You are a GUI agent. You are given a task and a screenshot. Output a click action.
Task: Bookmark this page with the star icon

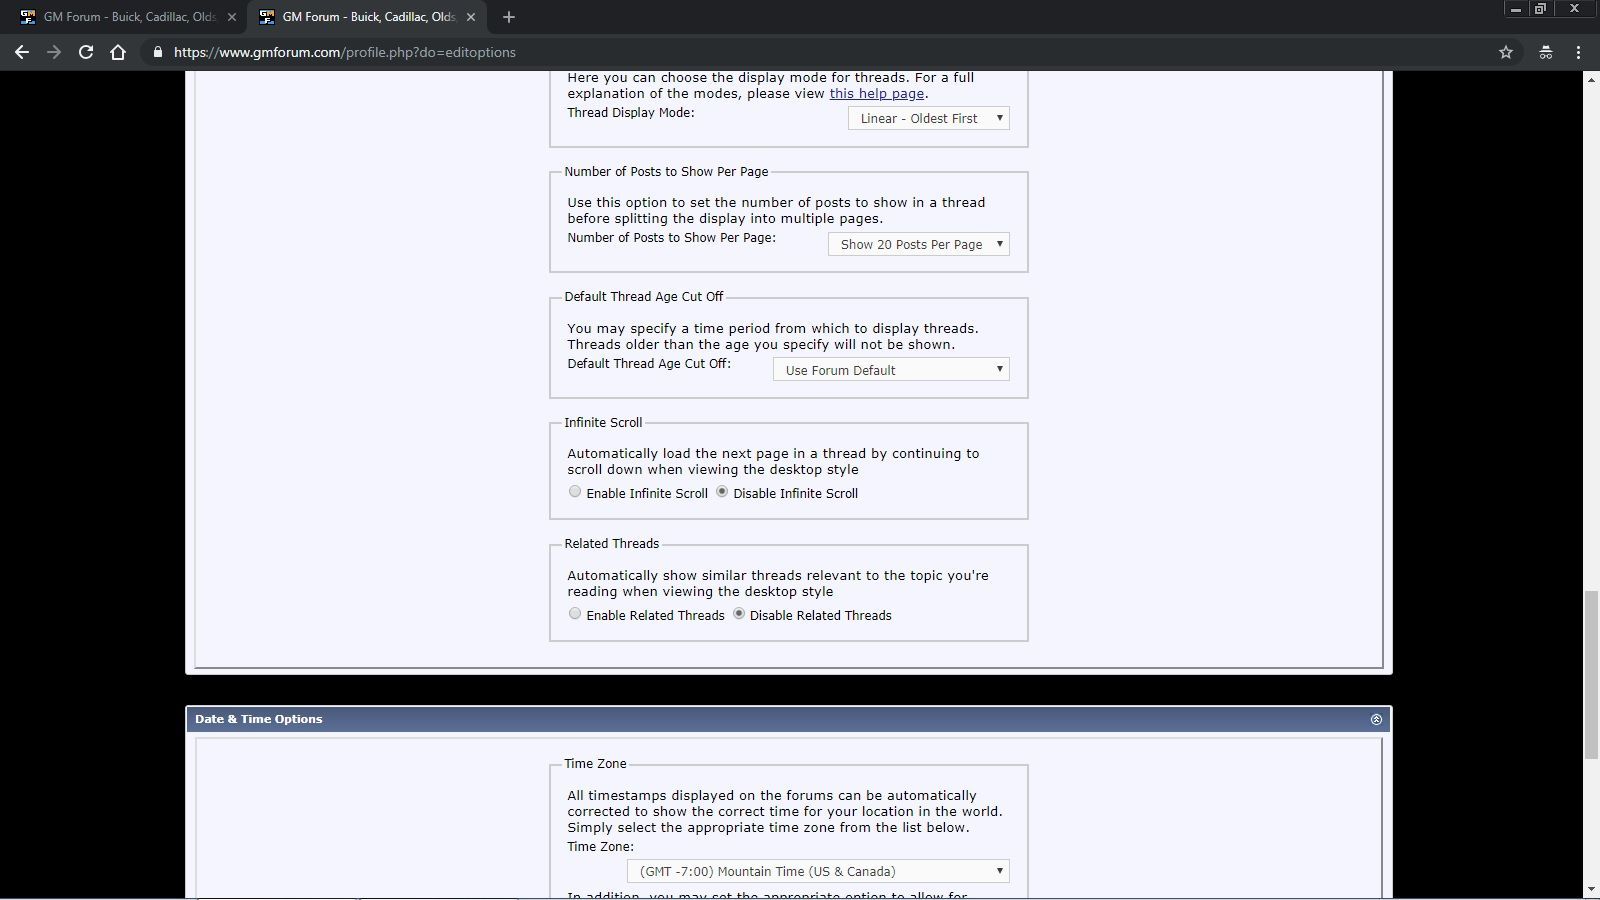(x=1505, y=52)
